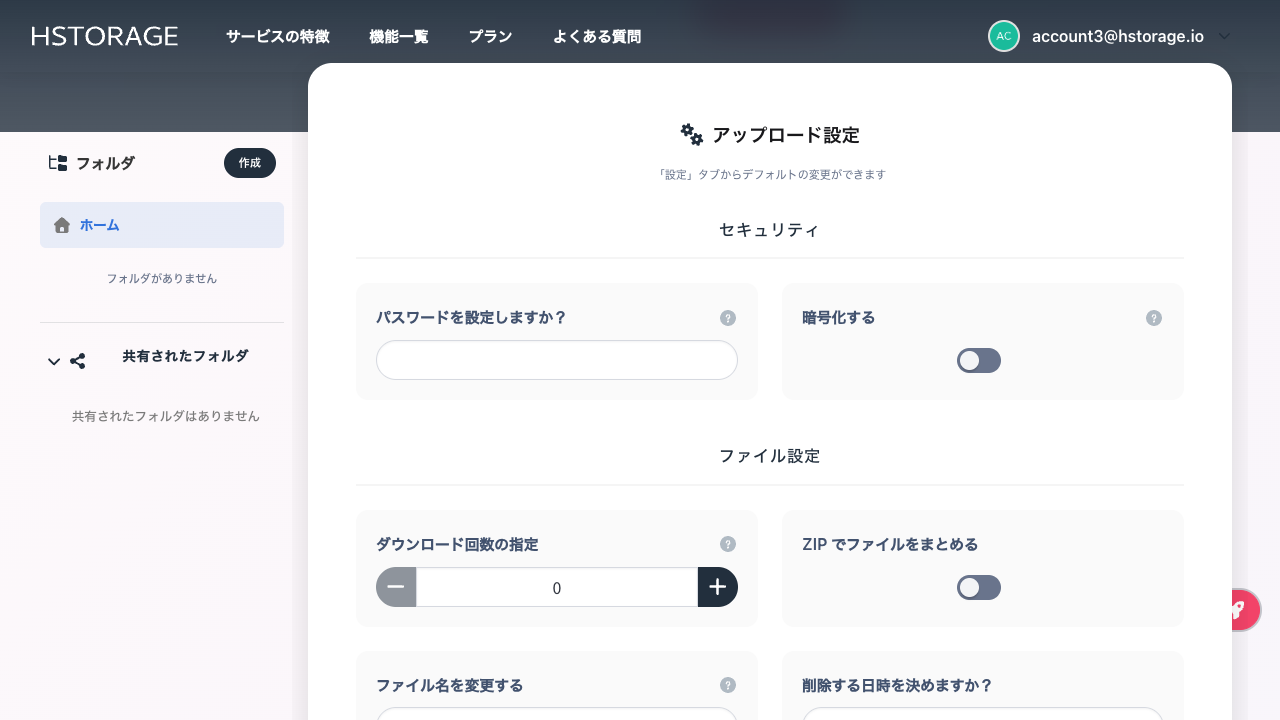Click the gear icon next to アップロード設定

click(692, 135)
